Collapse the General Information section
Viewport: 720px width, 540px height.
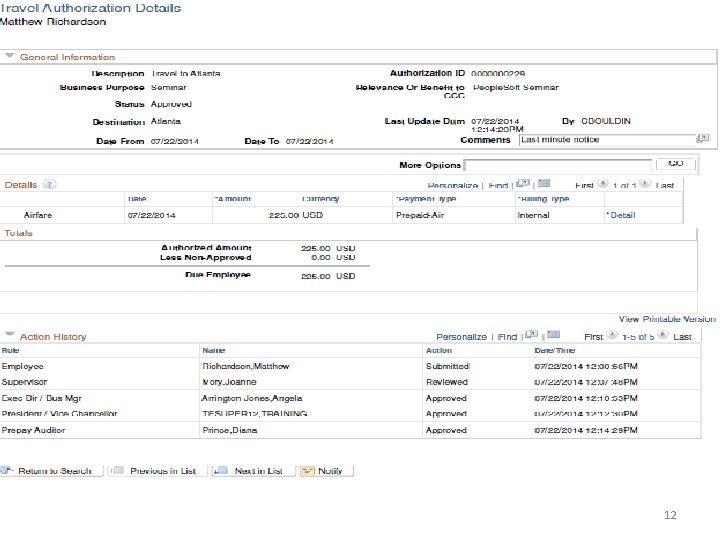pos(9,56)
